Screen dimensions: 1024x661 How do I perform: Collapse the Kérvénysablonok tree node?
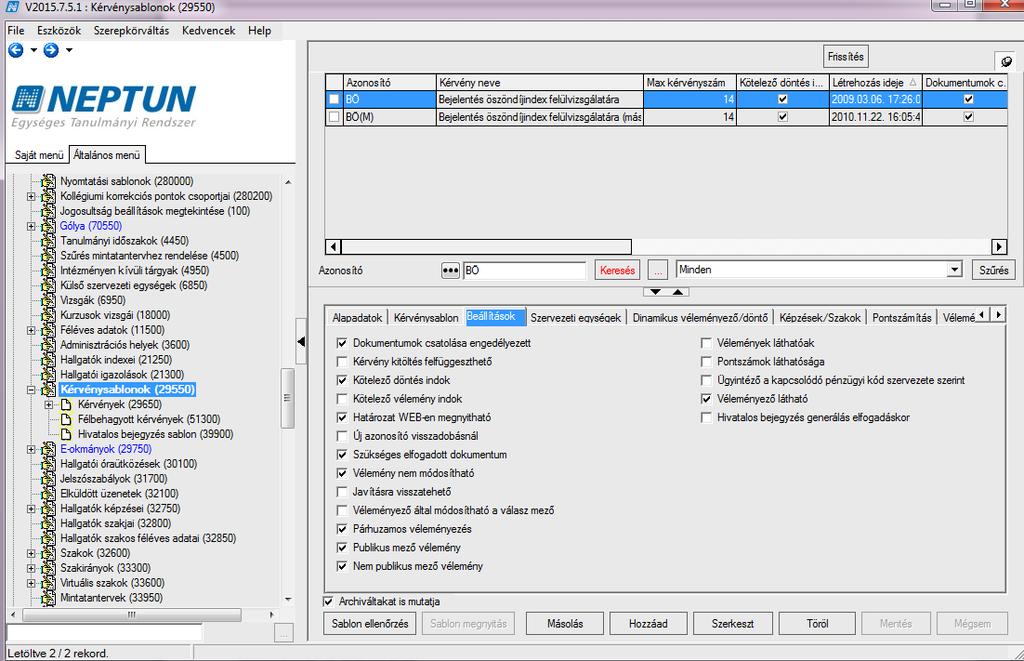pyautogui.click(x=31, y=390)
